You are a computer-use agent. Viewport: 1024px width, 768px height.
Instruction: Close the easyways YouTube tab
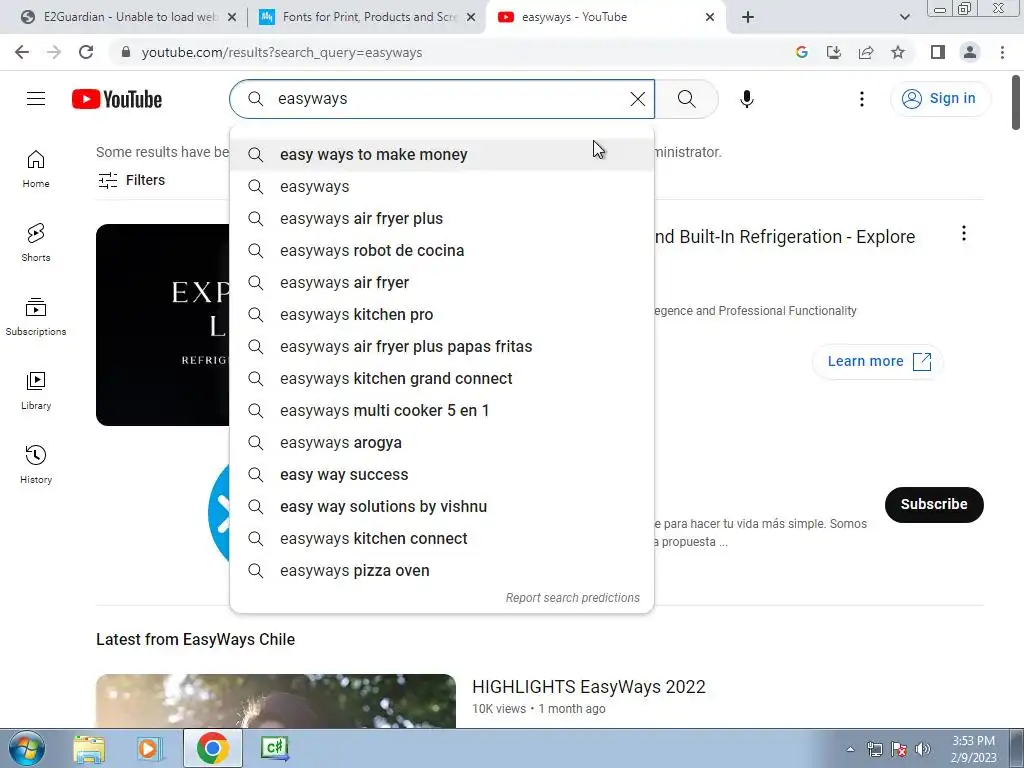[x=710, y=18]
